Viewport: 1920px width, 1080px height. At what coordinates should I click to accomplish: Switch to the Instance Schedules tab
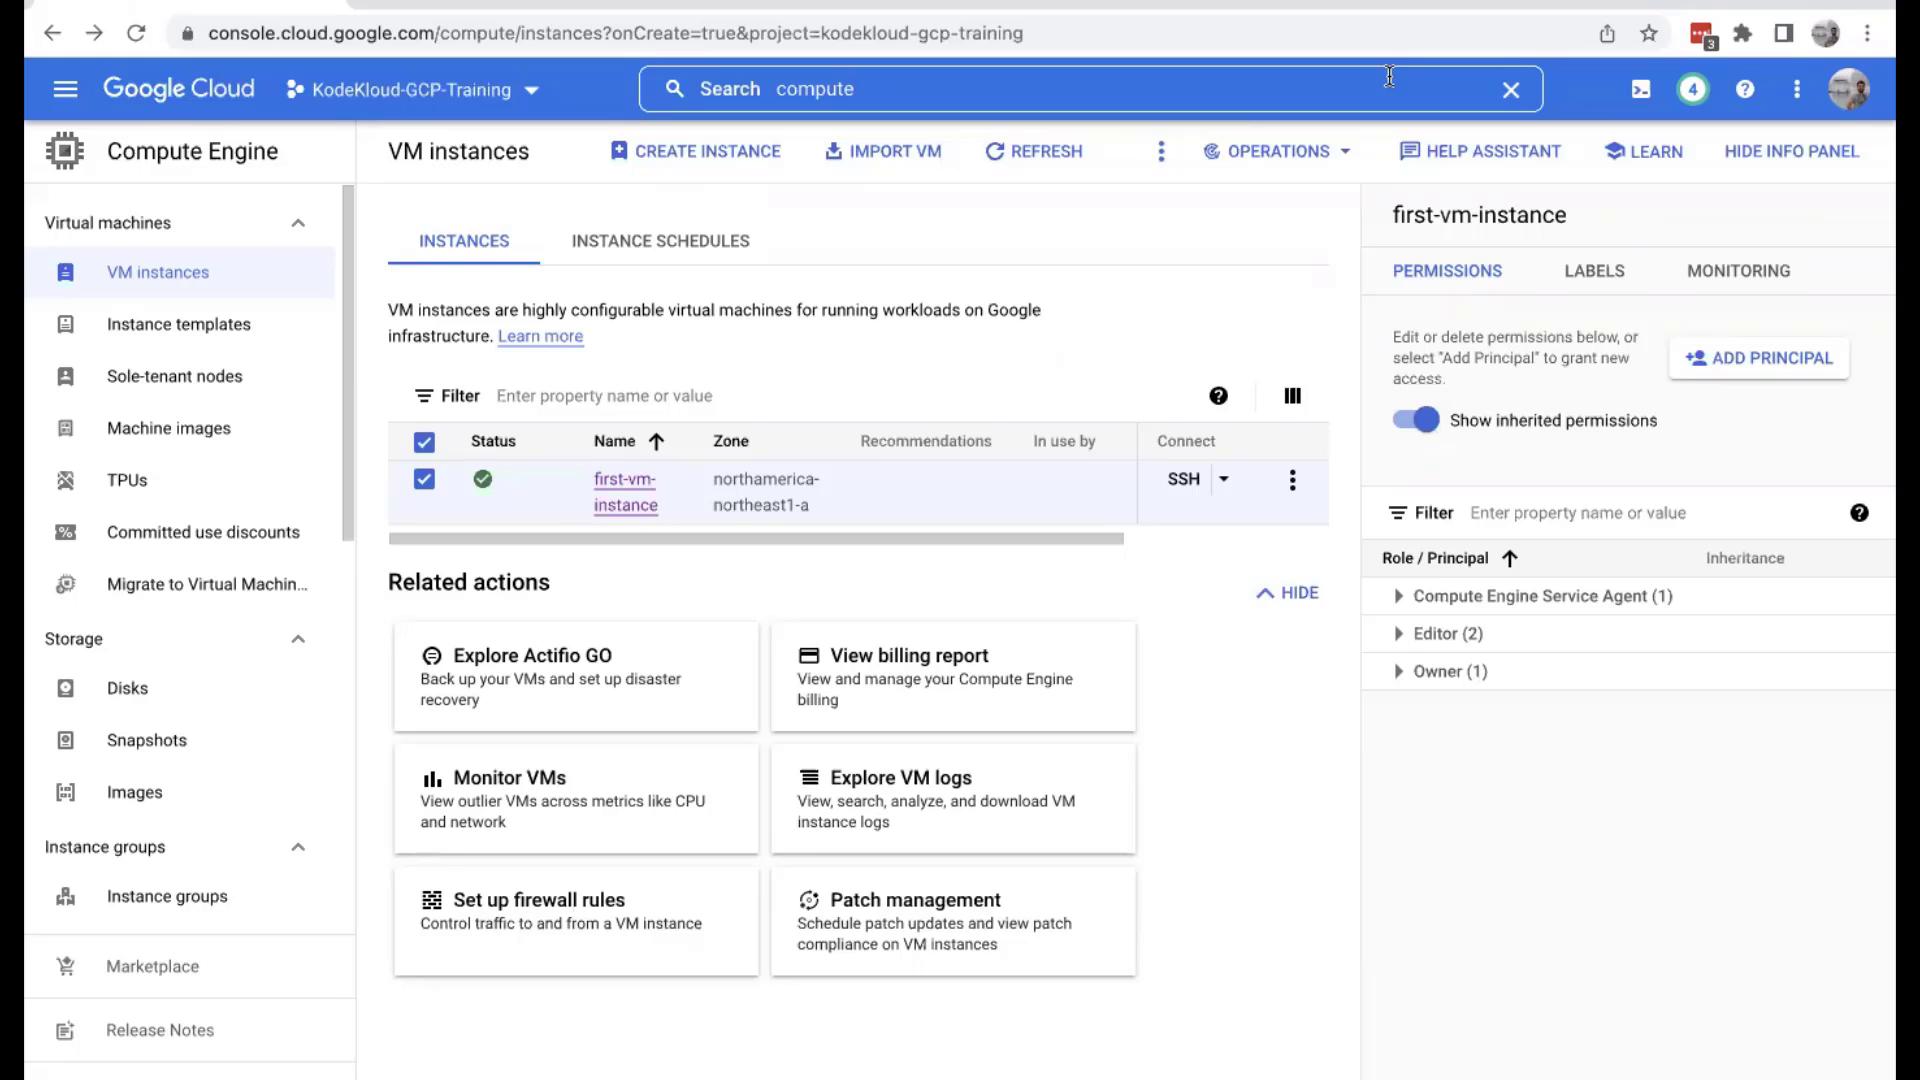pos(660,241)
